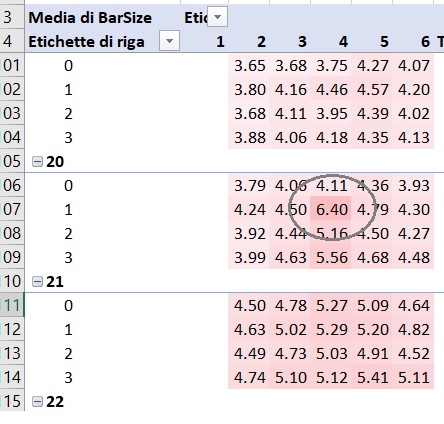Collapse group 21 in the pivot table
This screenshot has height=424, width=444.
tap(37, 282)
